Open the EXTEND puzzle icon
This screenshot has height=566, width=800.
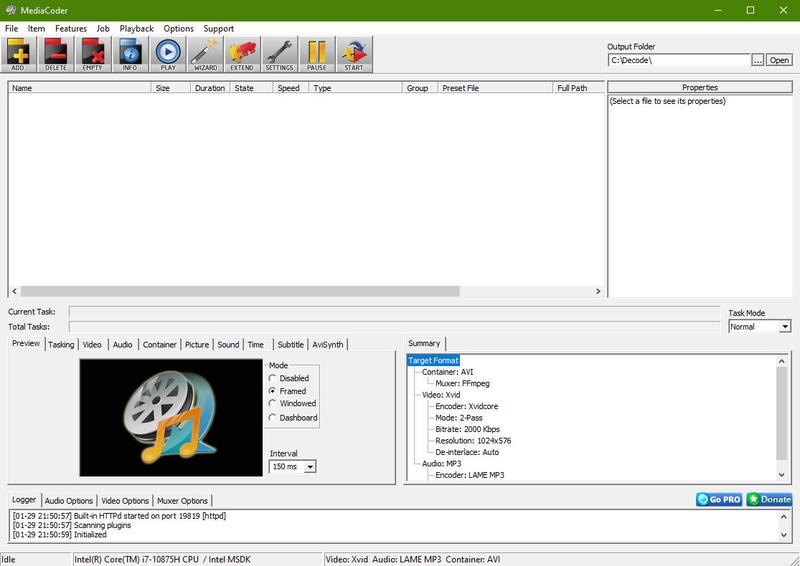coord(242,54)
